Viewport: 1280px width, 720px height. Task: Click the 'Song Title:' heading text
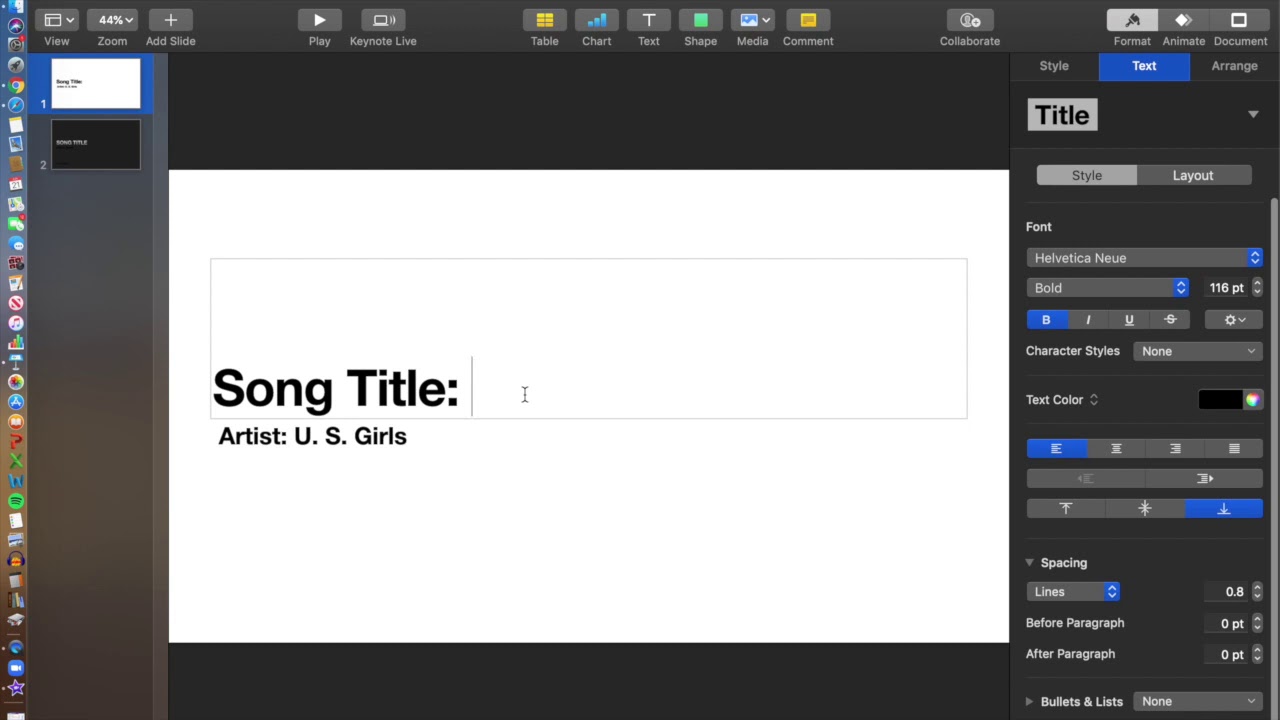[x=336, y=388]
